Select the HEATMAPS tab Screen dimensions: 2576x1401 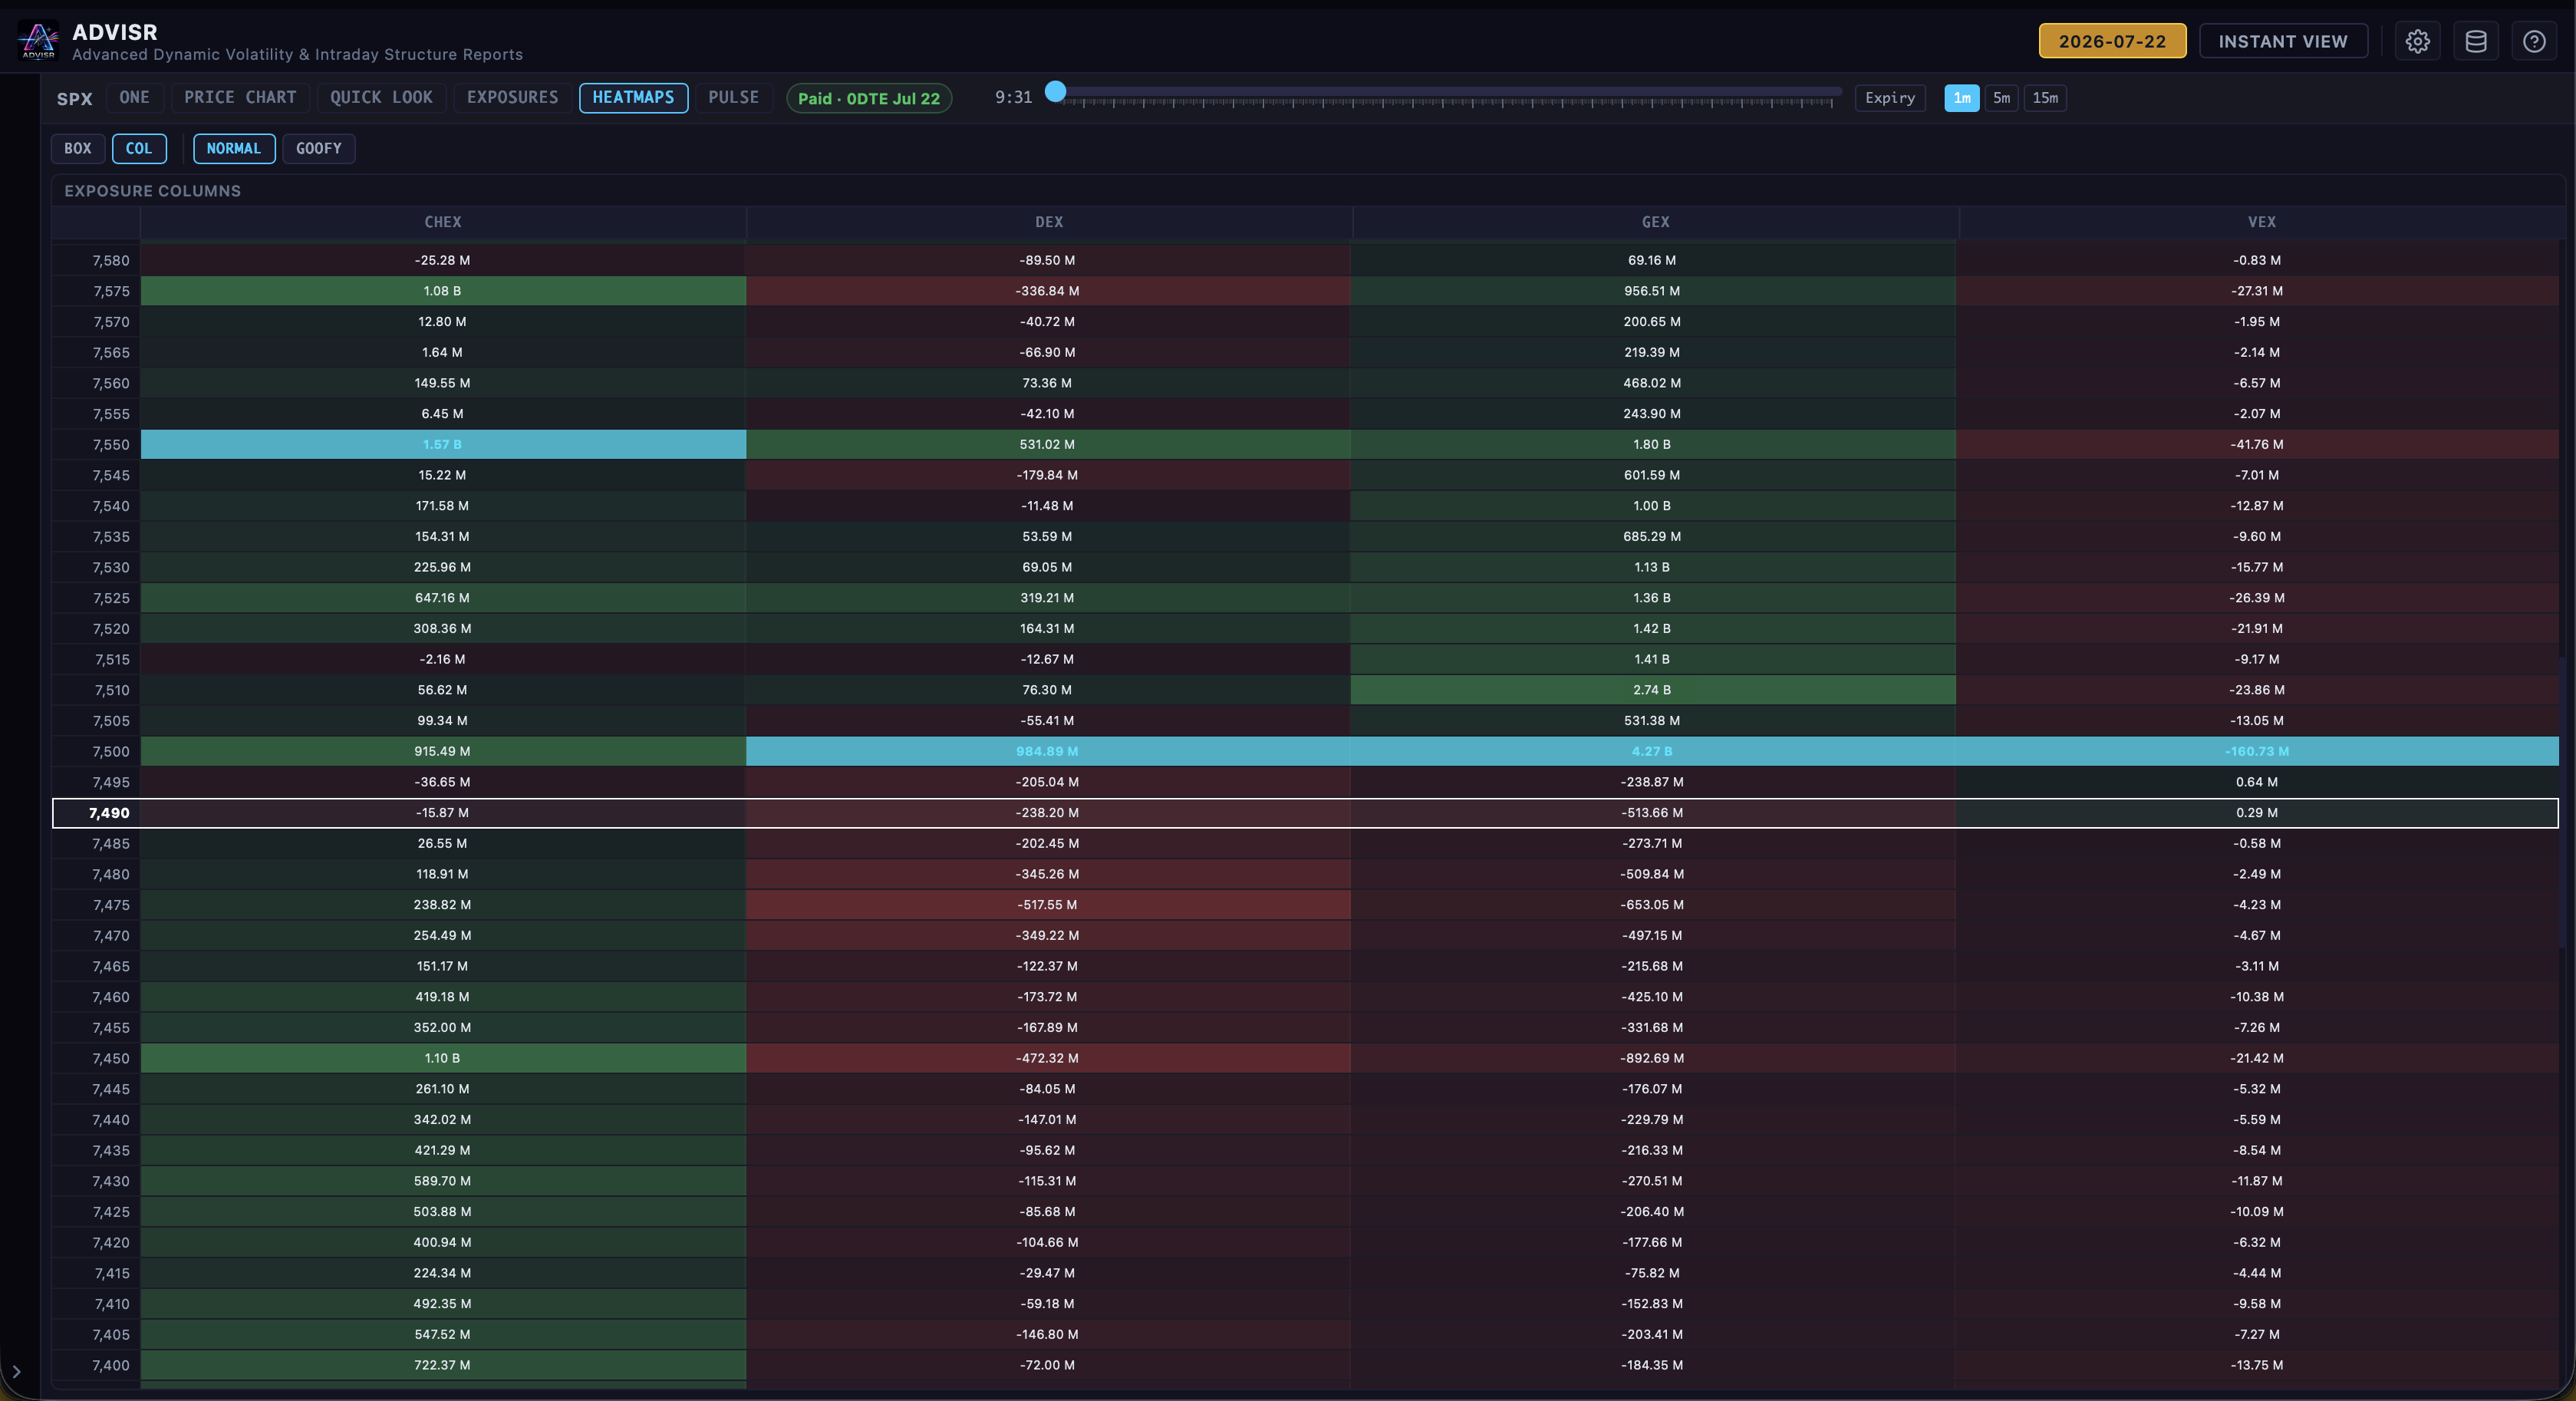[633, 97]
